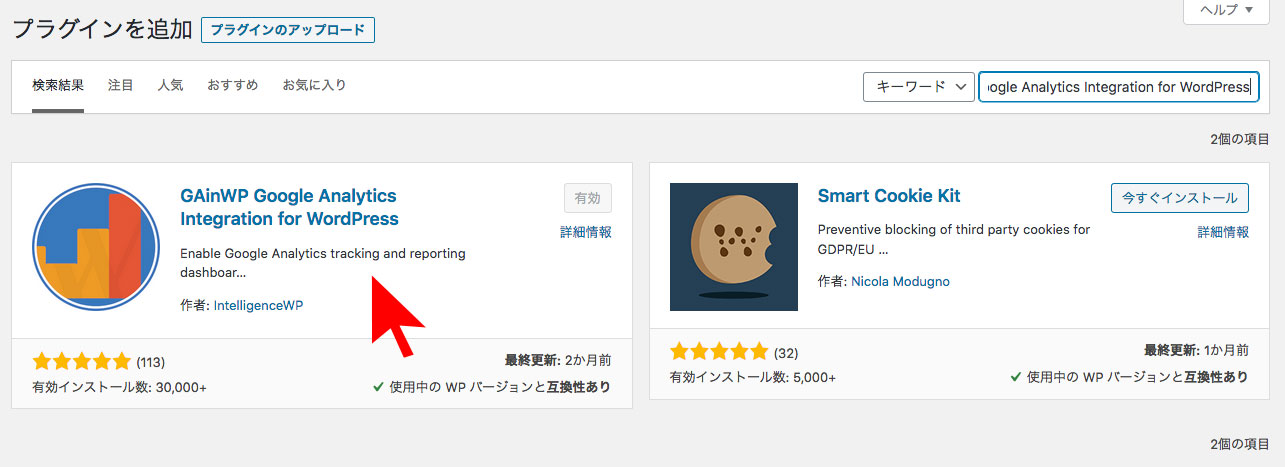Switch to the 人気 tab
Viewport: 1285px width, 467px height.
point(170,85)
